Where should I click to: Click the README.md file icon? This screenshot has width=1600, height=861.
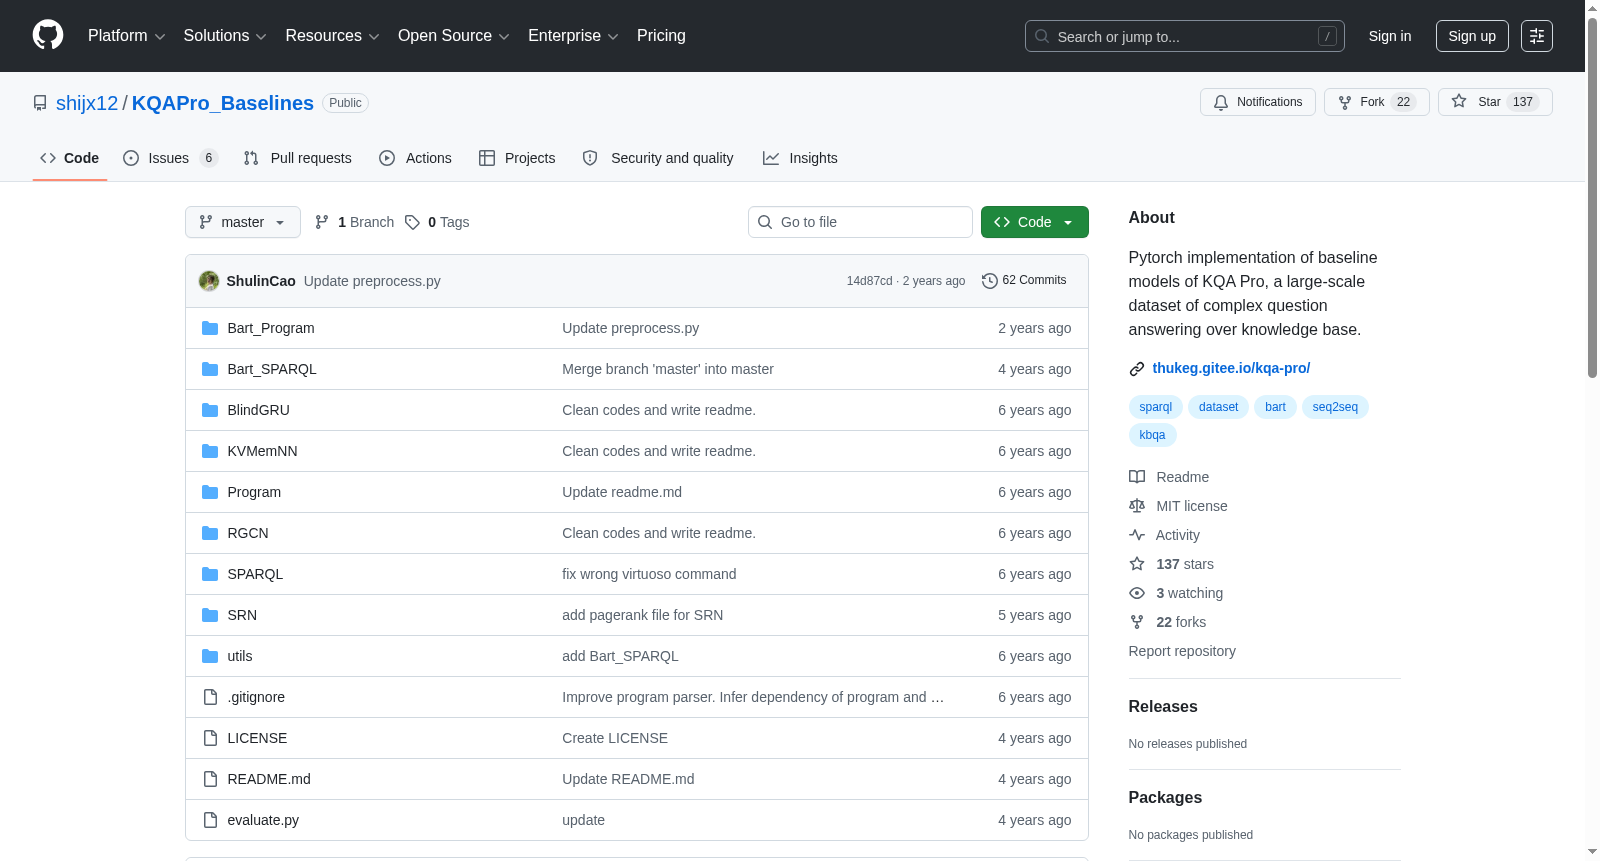pyautogui.click(x=210, y=779)
